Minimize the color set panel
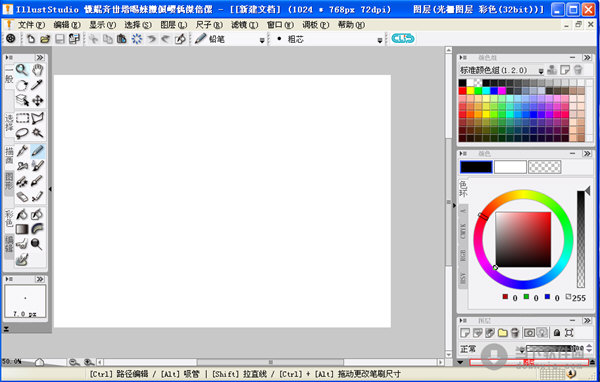Viewport: 600px width, 382px height. click(x=572, y=57)
